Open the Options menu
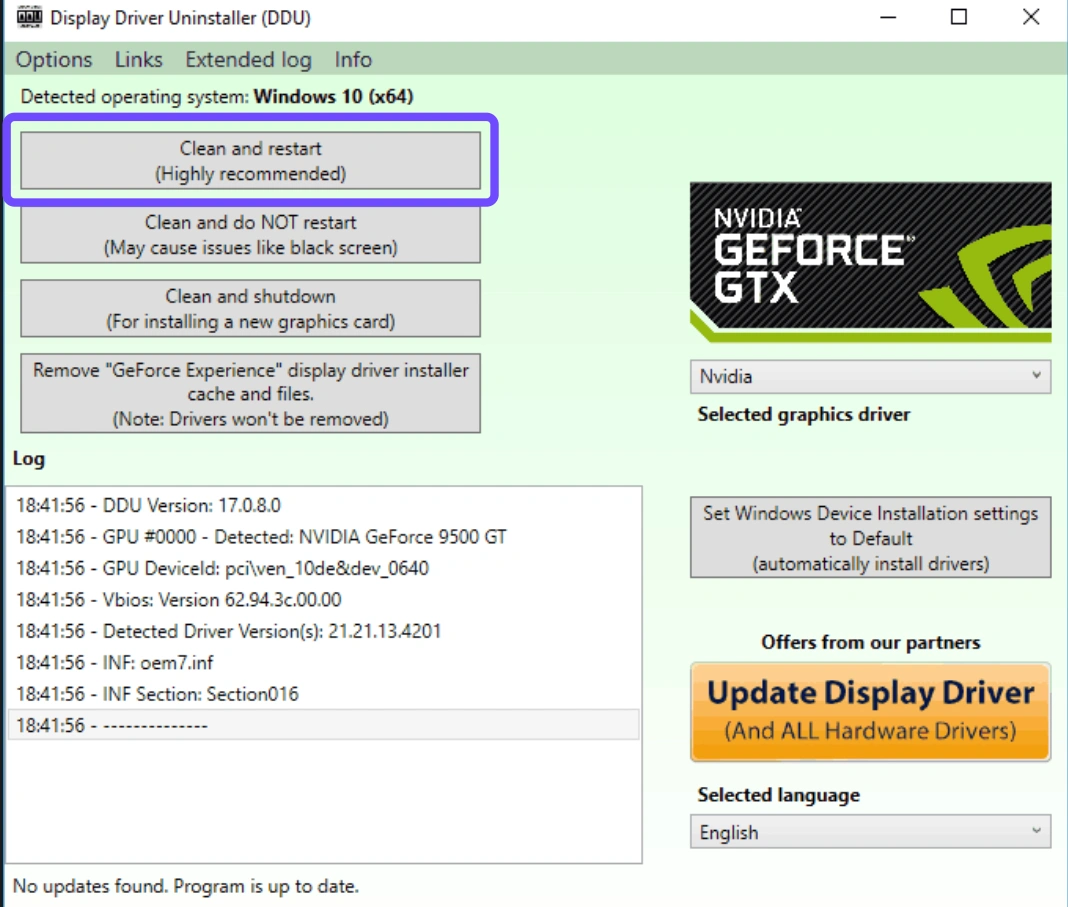Image resolution: width=1068 pixels, height=907 pixels. (x=54, y=60)
